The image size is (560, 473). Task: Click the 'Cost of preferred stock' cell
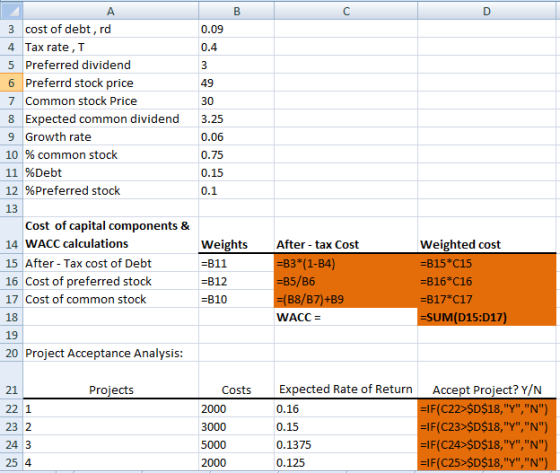tap(111, 281)
